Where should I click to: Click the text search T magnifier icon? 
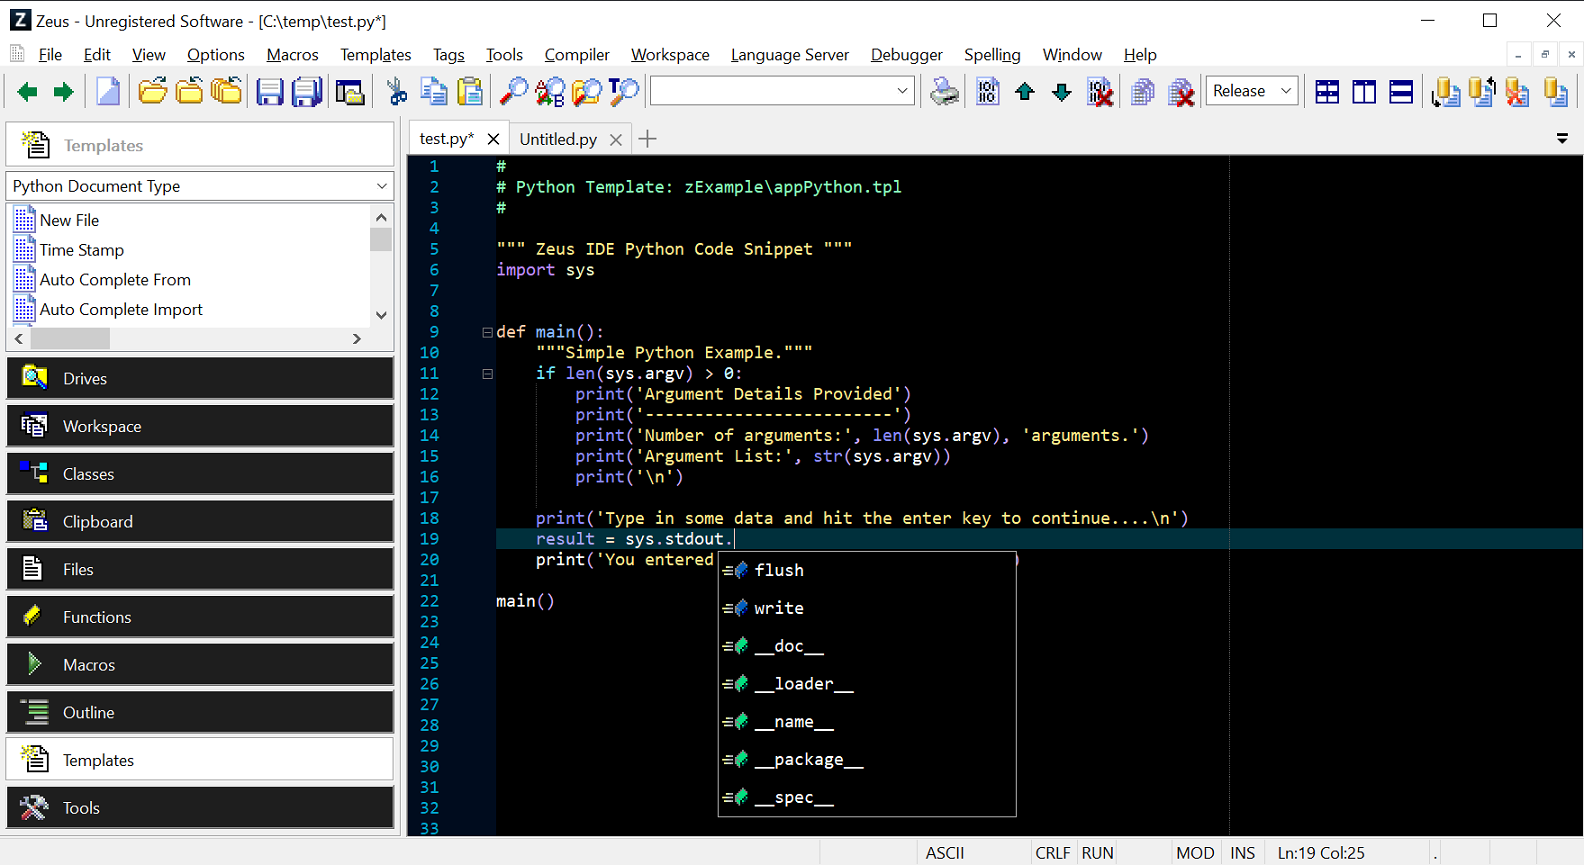(624, 92)
